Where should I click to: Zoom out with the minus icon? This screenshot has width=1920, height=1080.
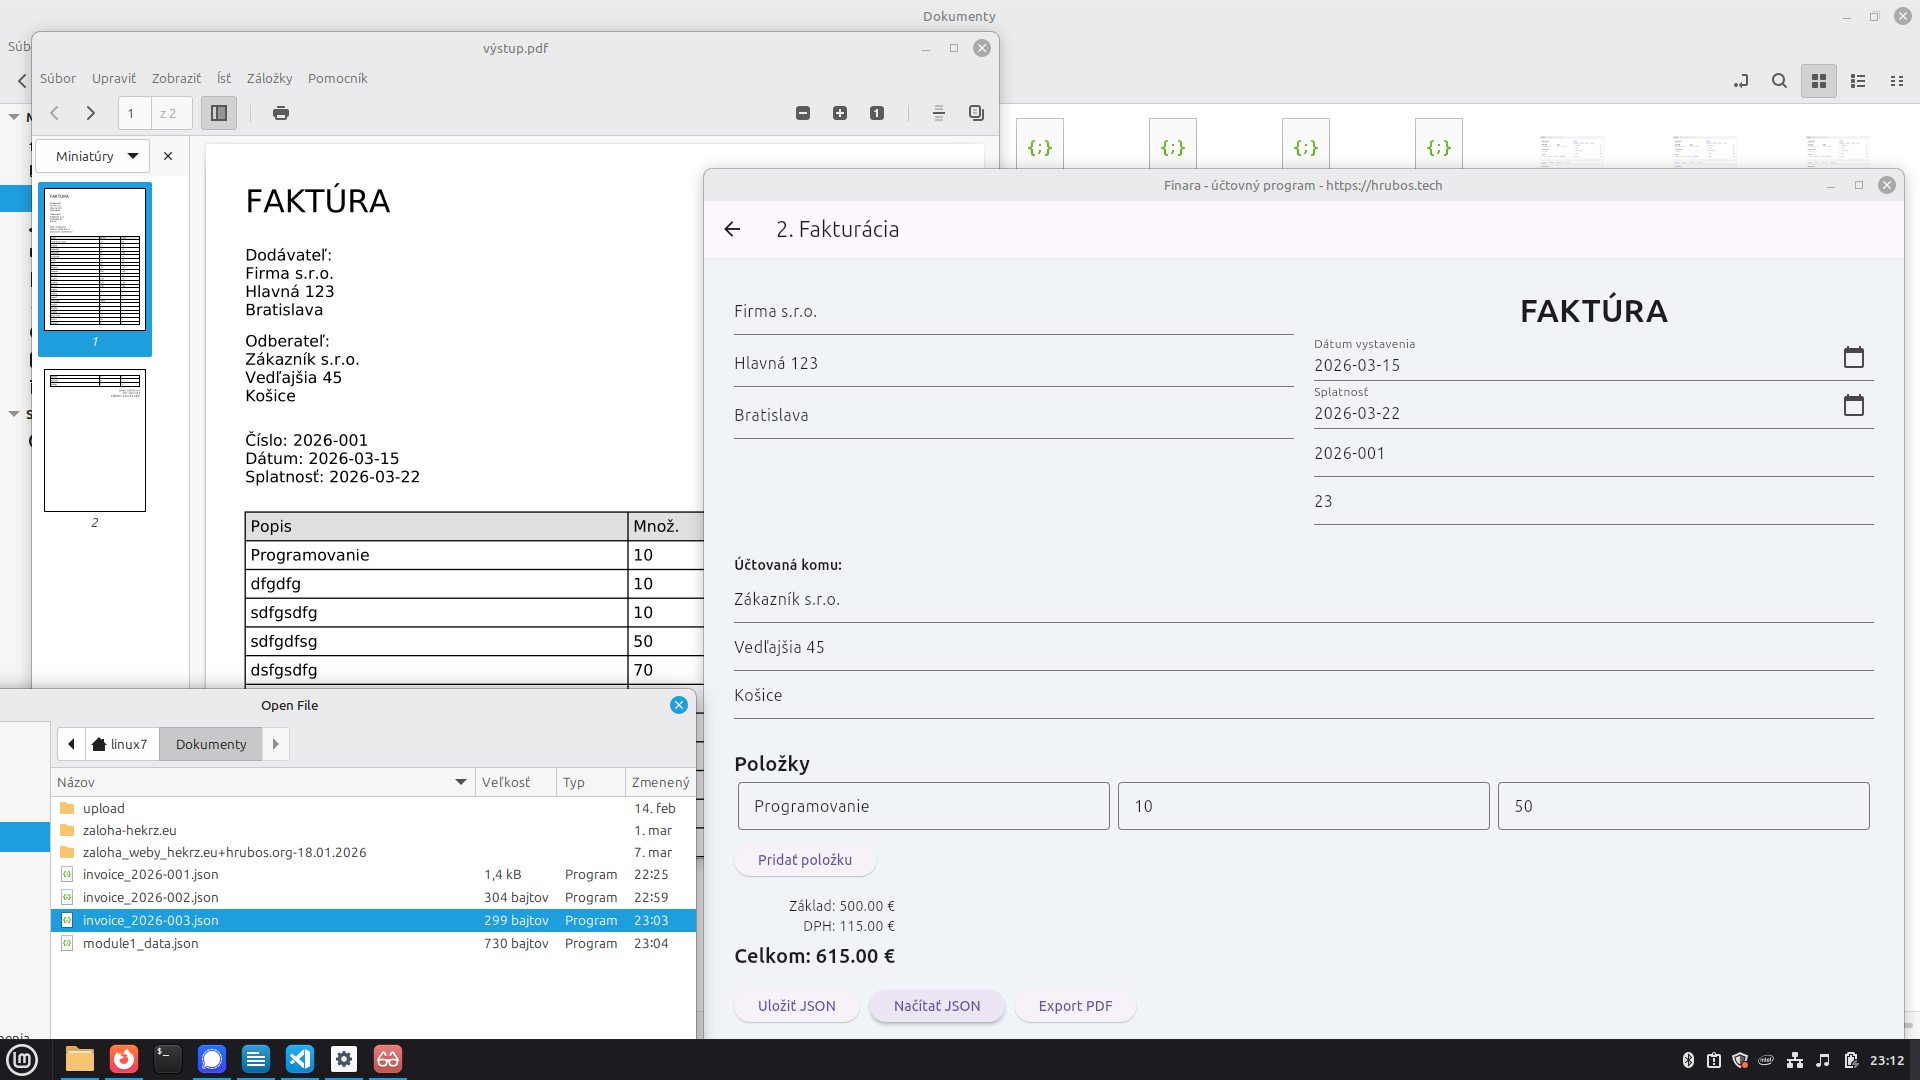(x=803, y=113)
